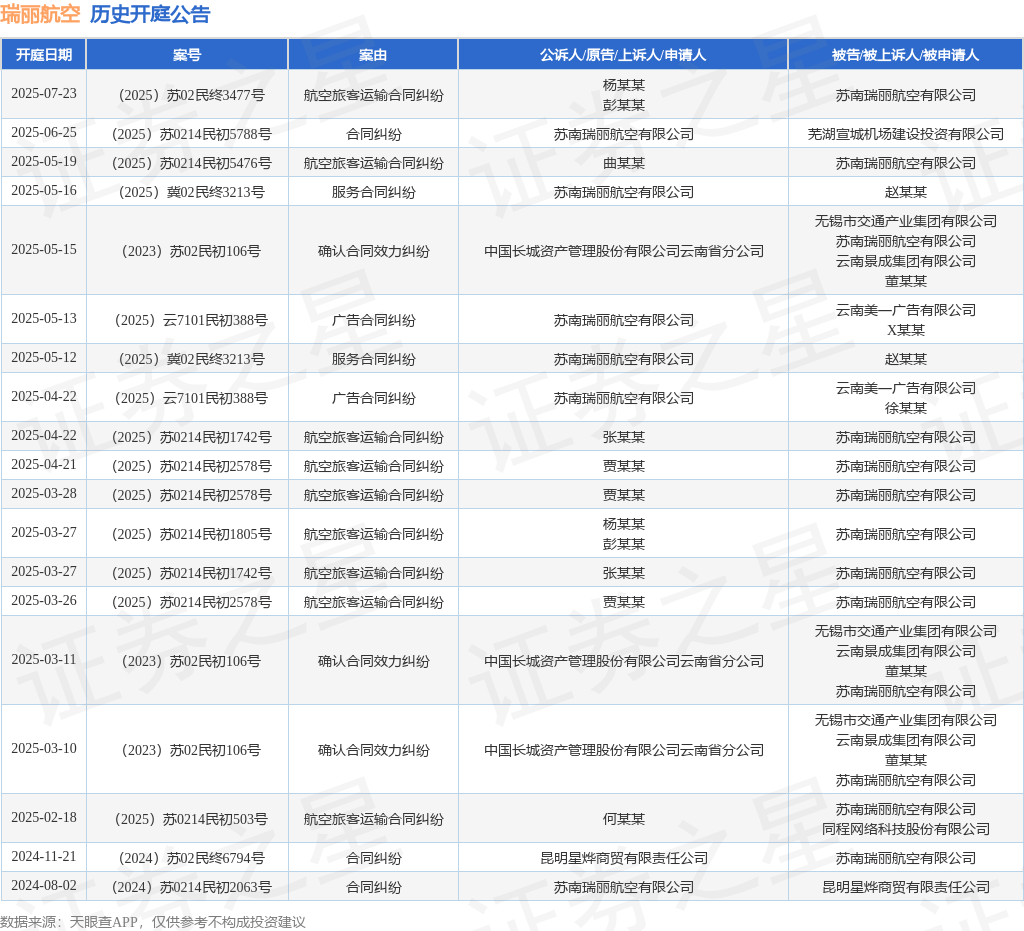Click the 公诉人/原告/上诉人/申请人 column header
The image size is (1024, 931).
(x=623, y=55)
